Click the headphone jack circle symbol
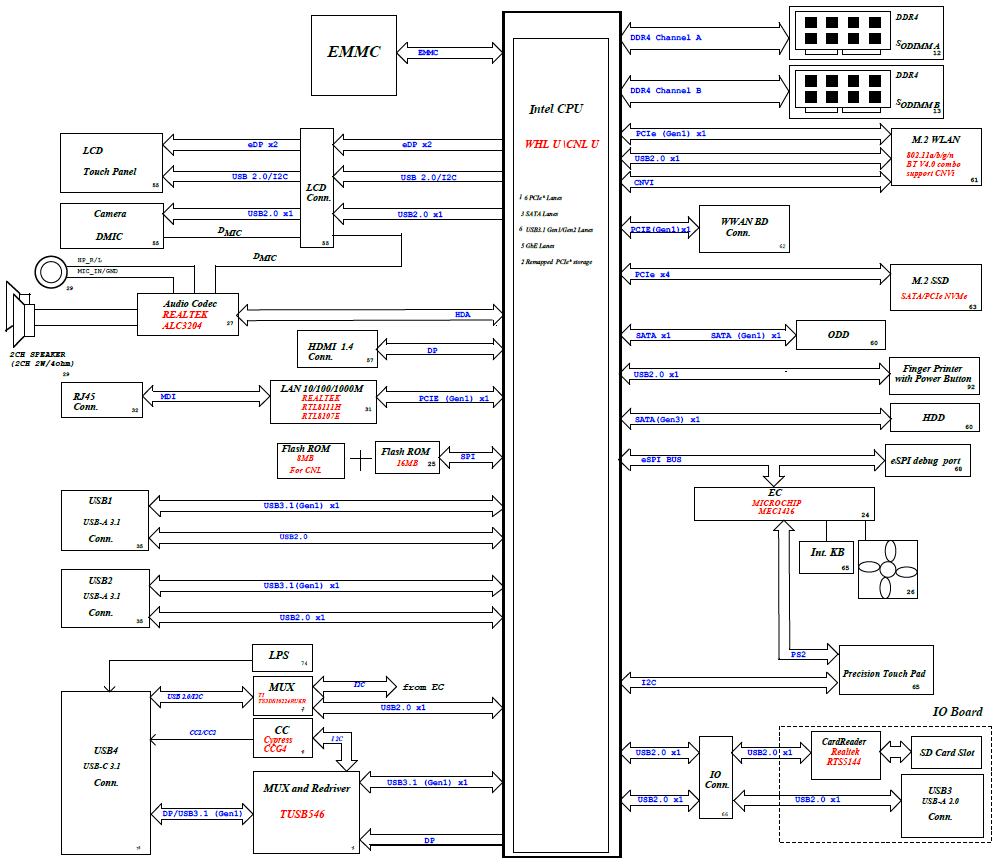Viewport: 1001px width, 861px height. [50, 270]
